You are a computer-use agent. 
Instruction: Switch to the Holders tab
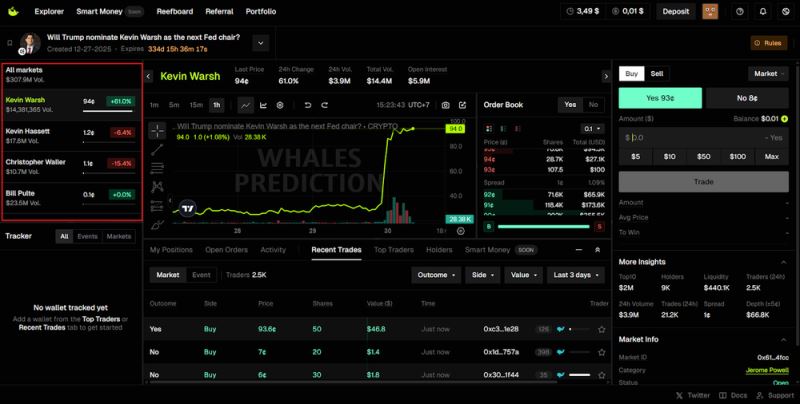click(x=439, y=250)
